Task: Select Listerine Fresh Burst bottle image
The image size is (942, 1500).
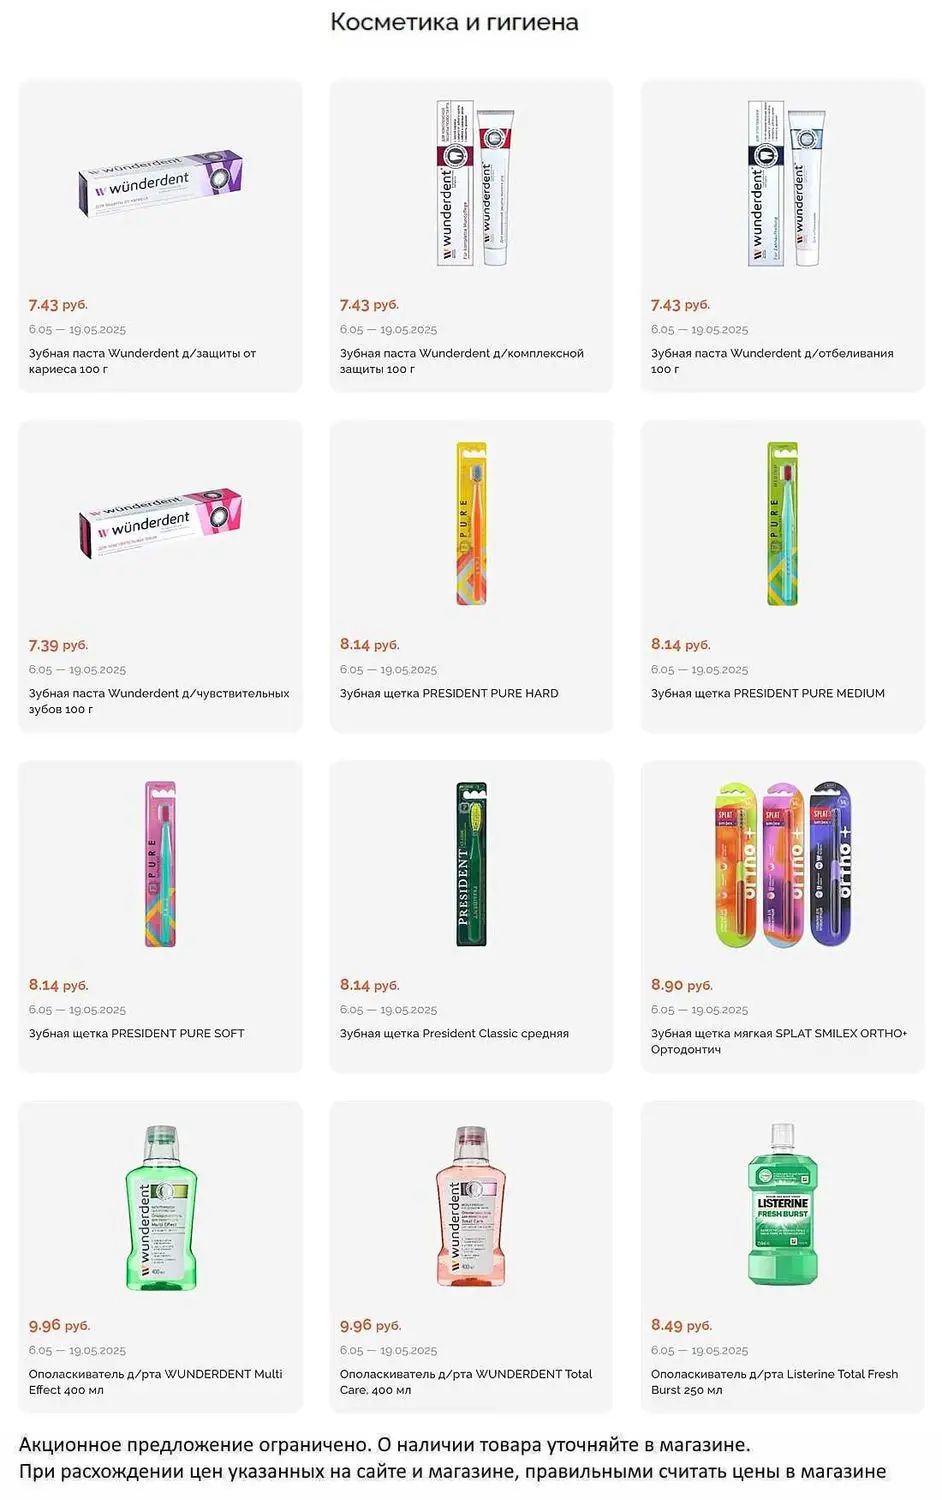Action: point(783,1204)
